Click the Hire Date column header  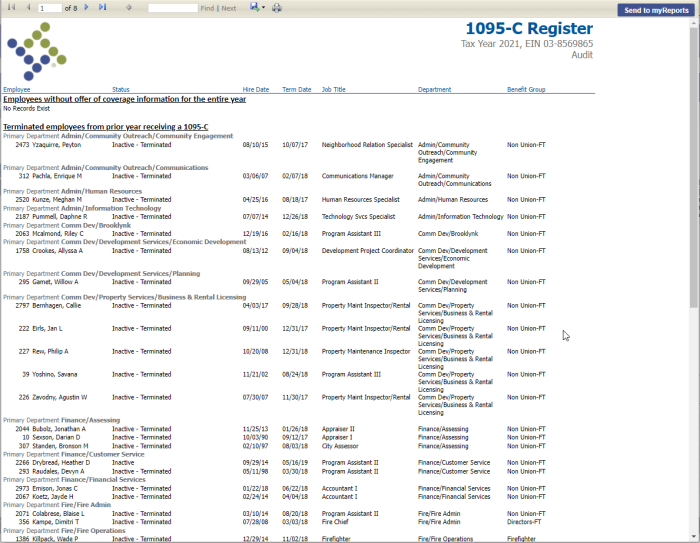point(255,89)
